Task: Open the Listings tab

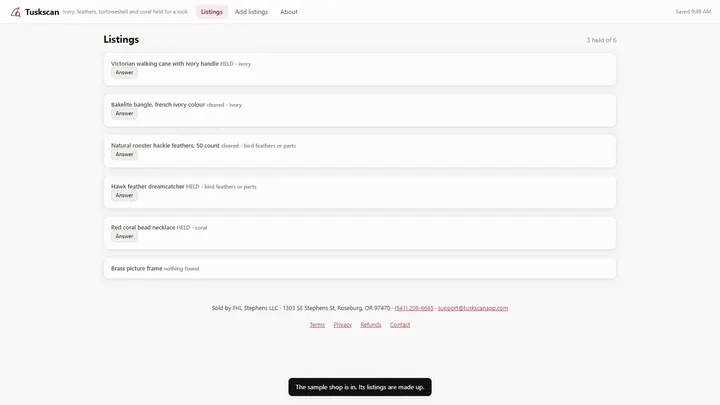Action: (x=212, y=12)
